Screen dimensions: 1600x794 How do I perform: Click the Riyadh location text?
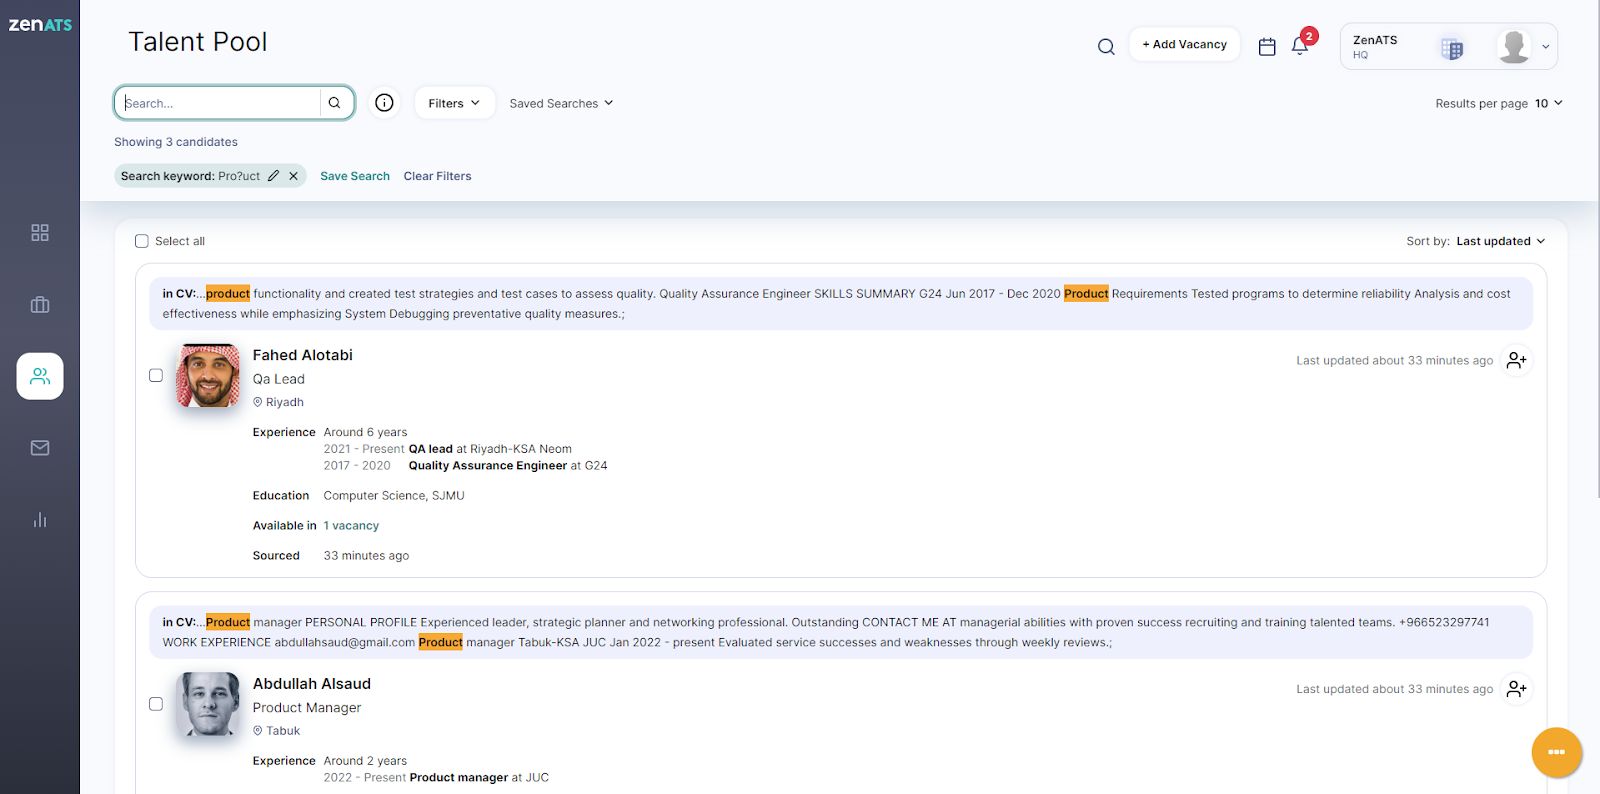285,402
